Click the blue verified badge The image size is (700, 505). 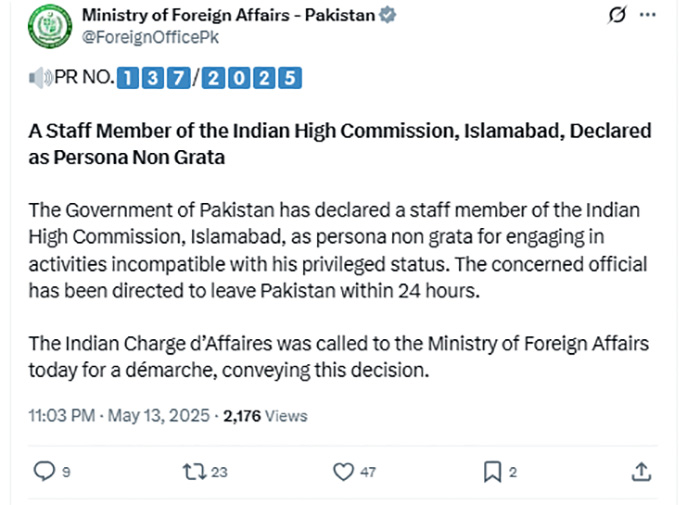pos(389,16)
